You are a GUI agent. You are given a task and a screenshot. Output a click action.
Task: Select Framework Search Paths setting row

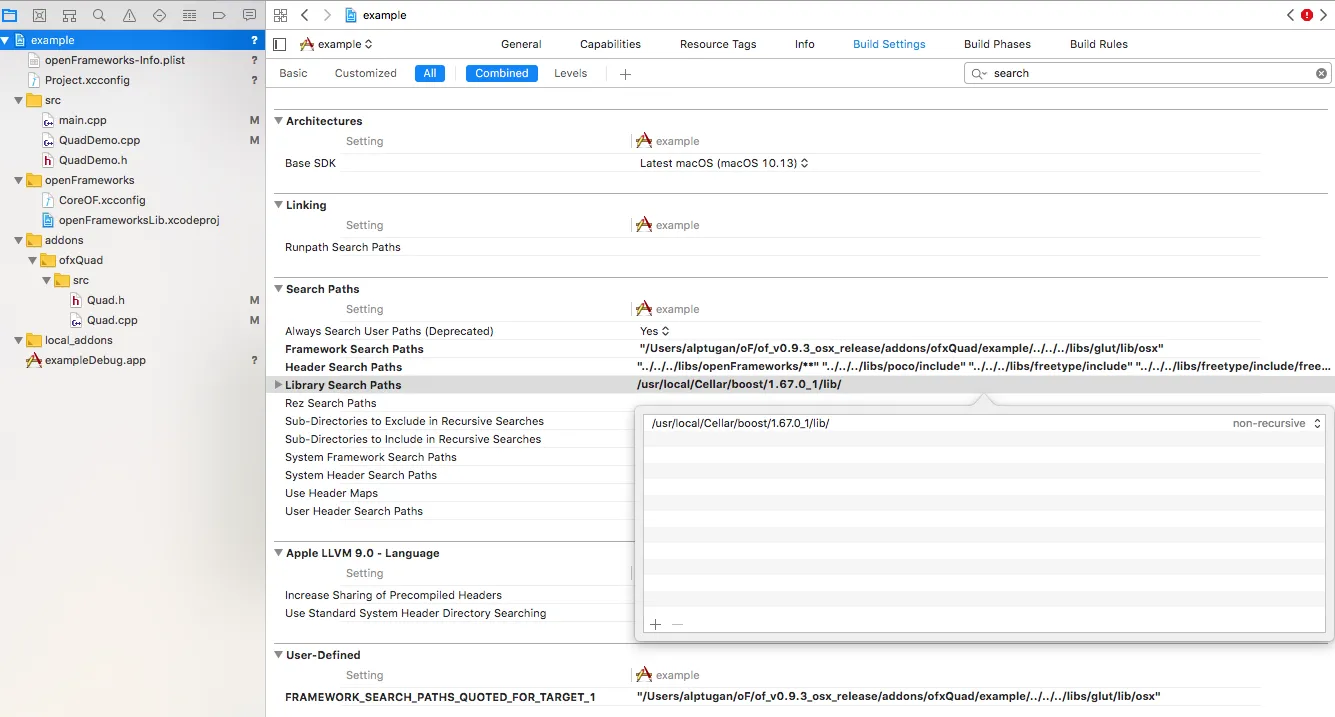[803, 349]
